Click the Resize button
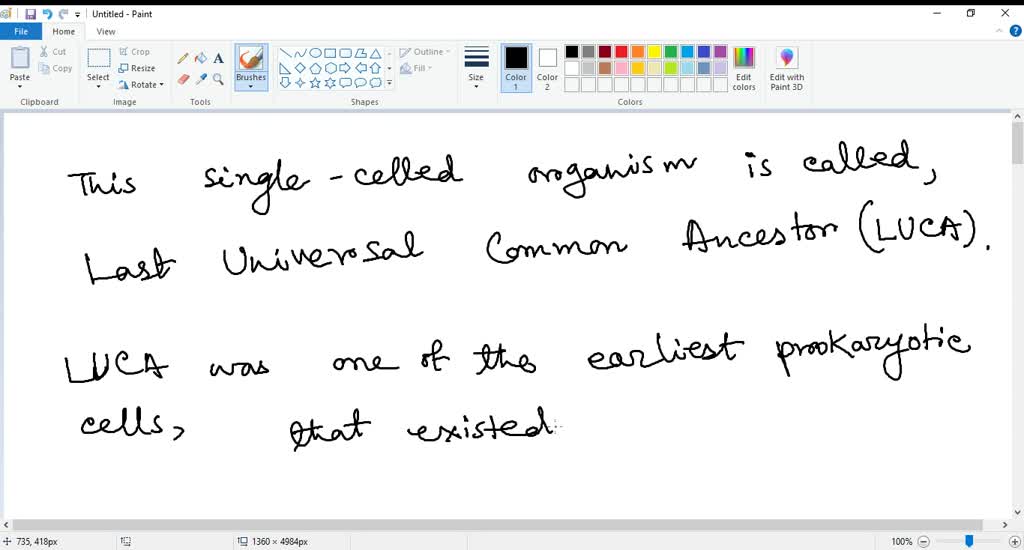Image resolution: width=1024 pixels, height=550 pixels. click(x=137, y=68)
